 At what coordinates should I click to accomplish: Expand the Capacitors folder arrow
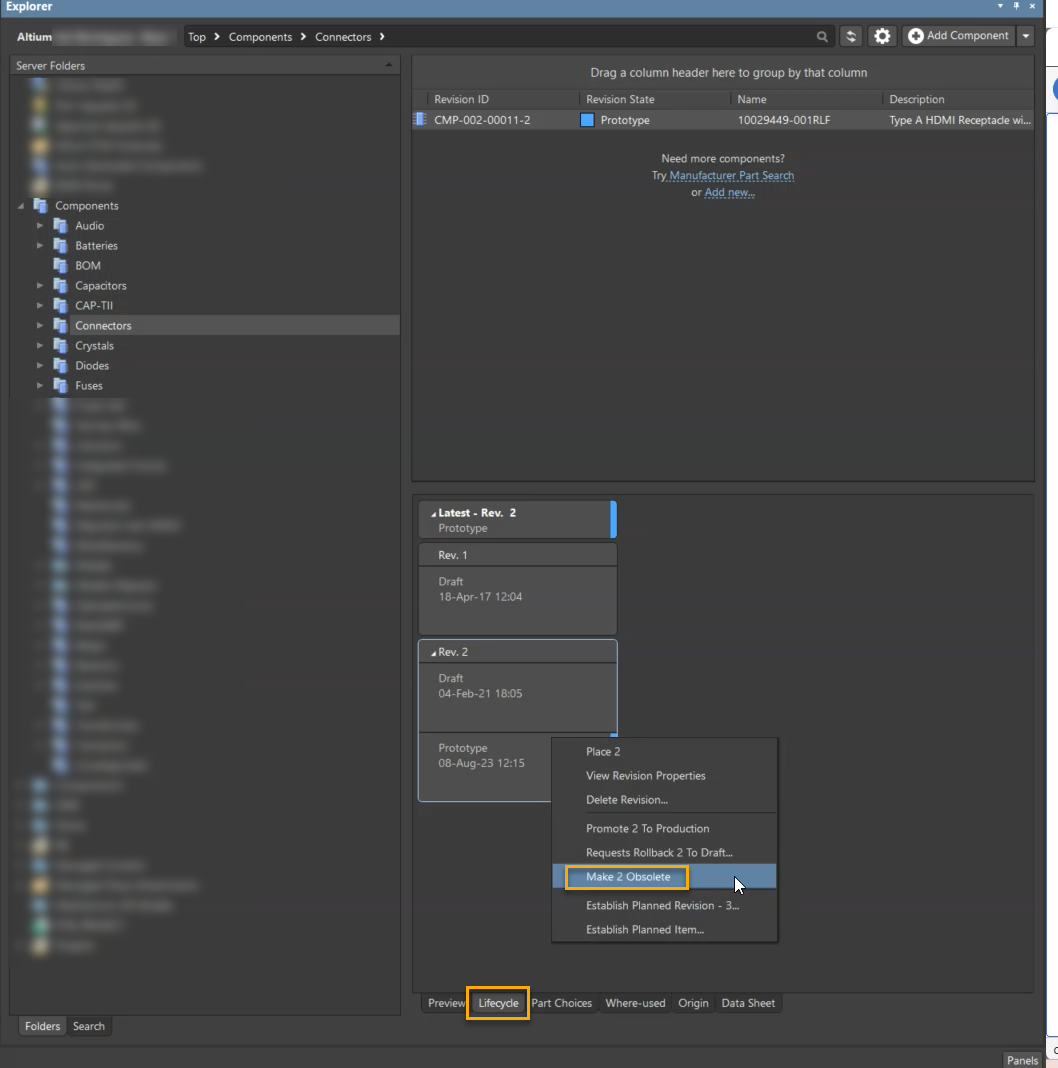pos(40,286)
